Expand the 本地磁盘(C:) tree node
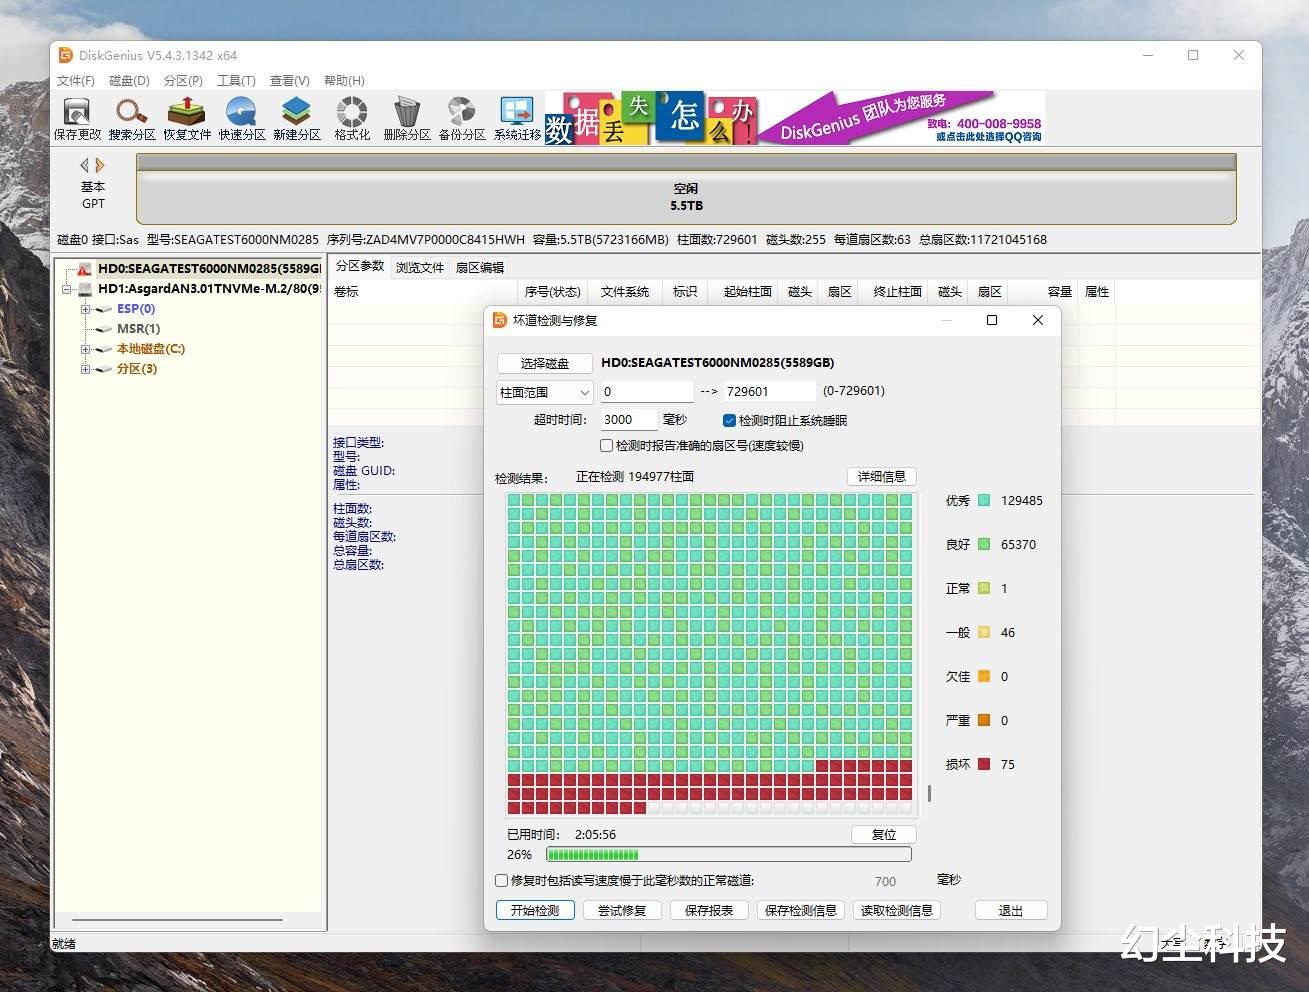This screenshot has width=1309, height=992. [86, 349]
